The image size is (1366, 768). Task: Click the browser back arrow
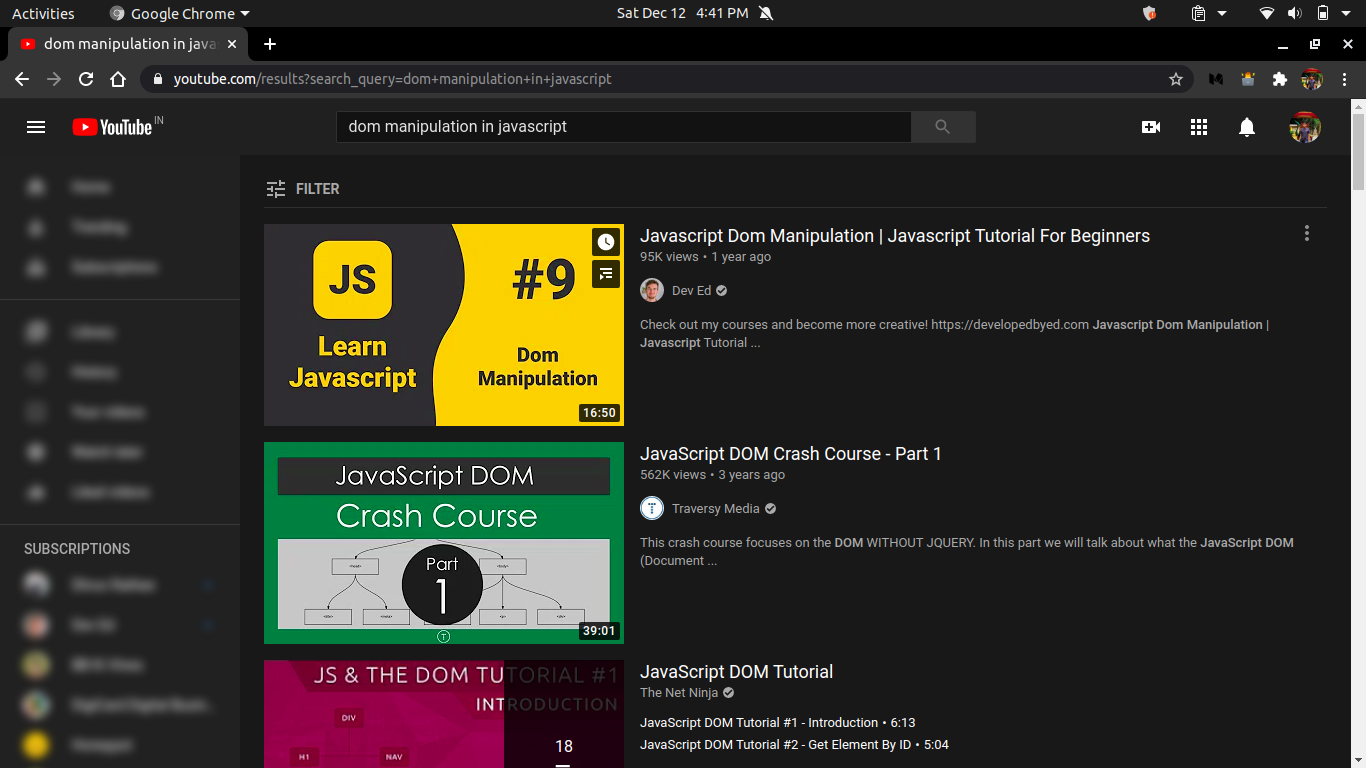pyautogui.click(x=22, y=79)
